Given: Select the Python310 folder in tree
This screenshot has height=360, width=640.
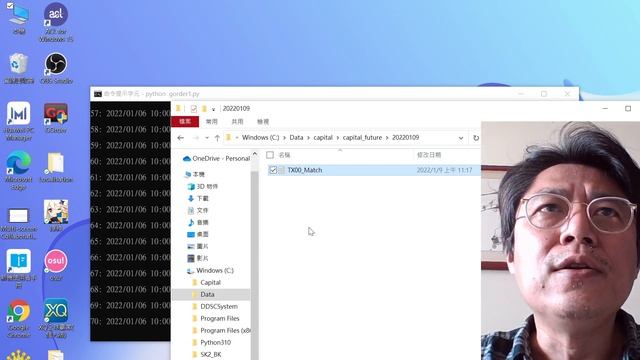Looking at the screenshot, I should [x=212, y=342].
